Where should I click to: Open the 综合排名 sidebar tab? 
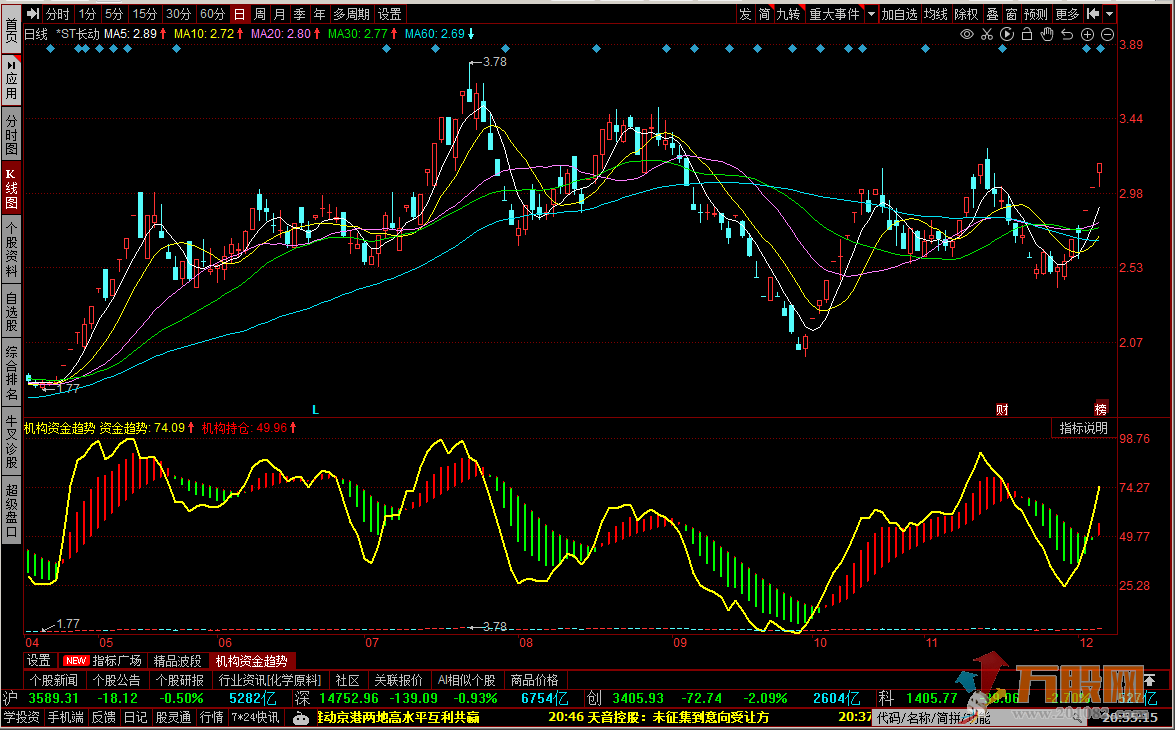point(11,373)
